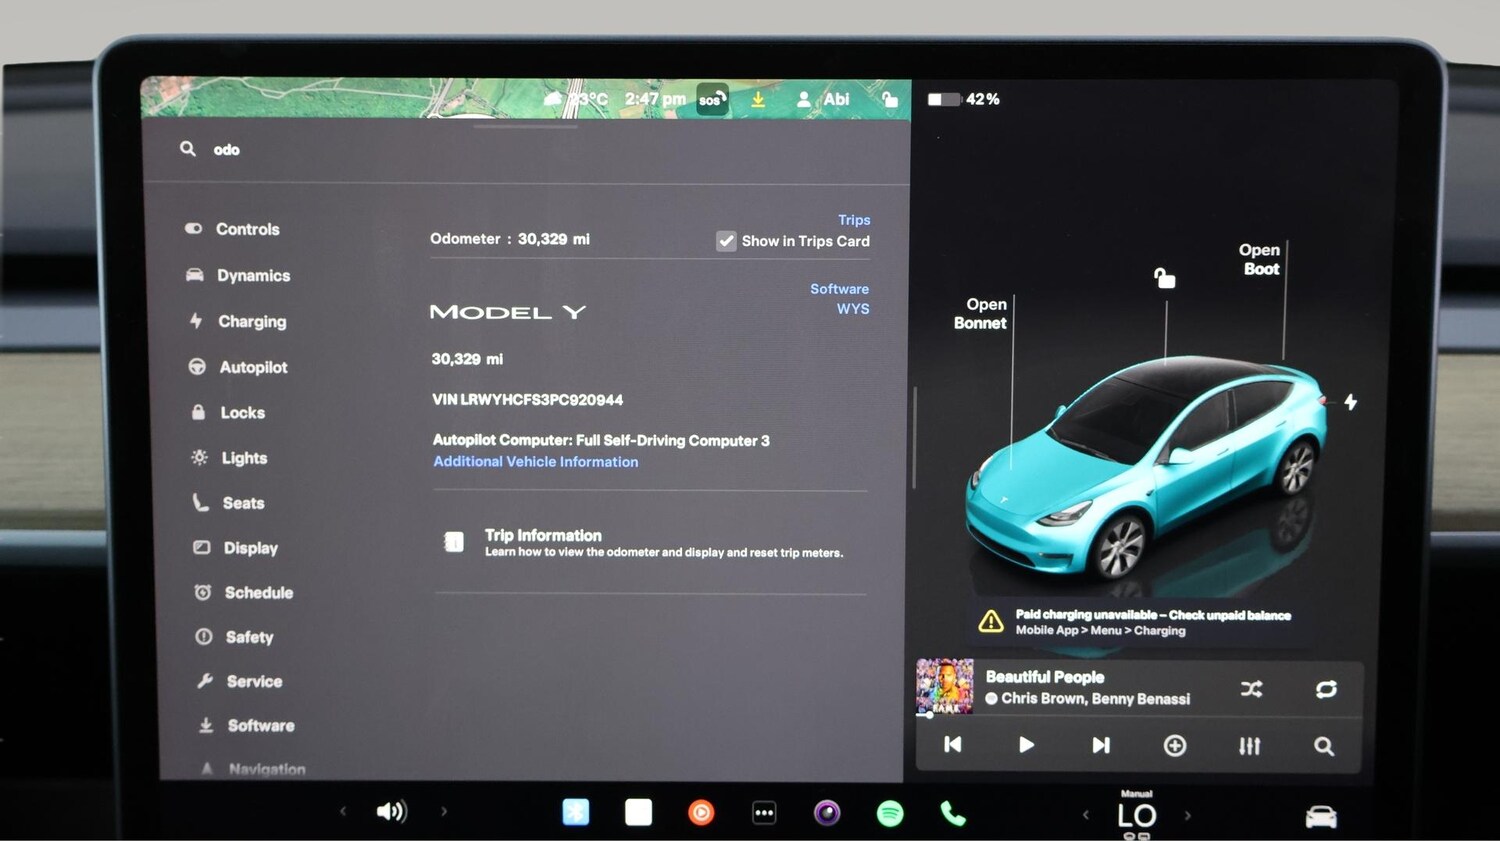Go to the Locks settings

click(228, 412)
